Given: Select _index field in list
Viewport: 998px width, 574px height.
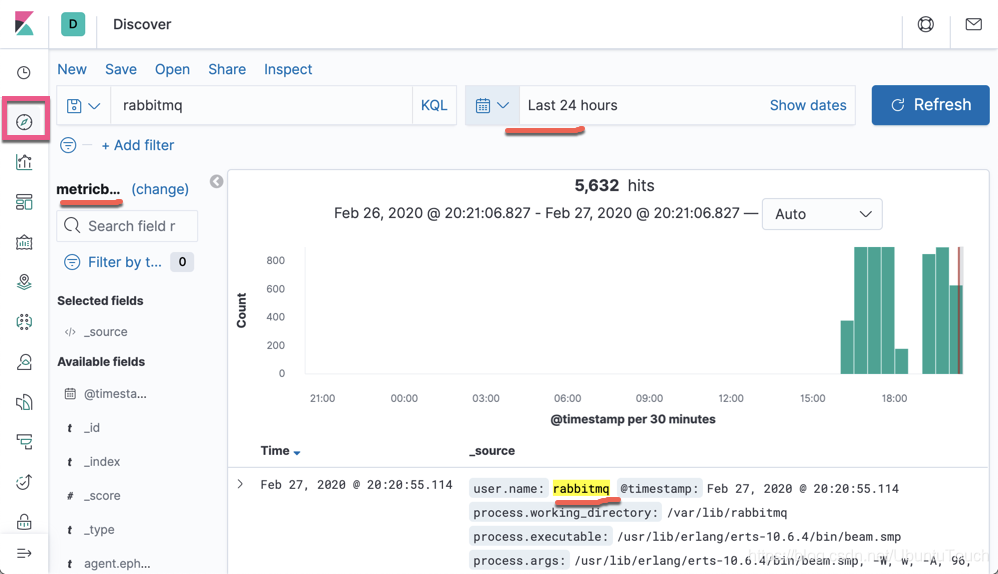Looking at the screenshot, I should (x=102, y=461).
